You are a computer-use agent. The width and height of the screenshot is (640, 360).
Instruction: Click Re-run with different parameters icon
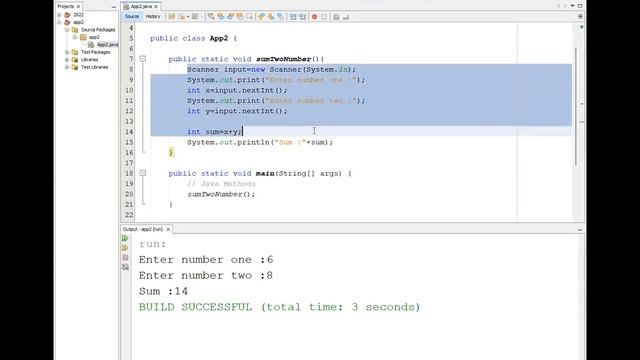click(x=125, y=248)
